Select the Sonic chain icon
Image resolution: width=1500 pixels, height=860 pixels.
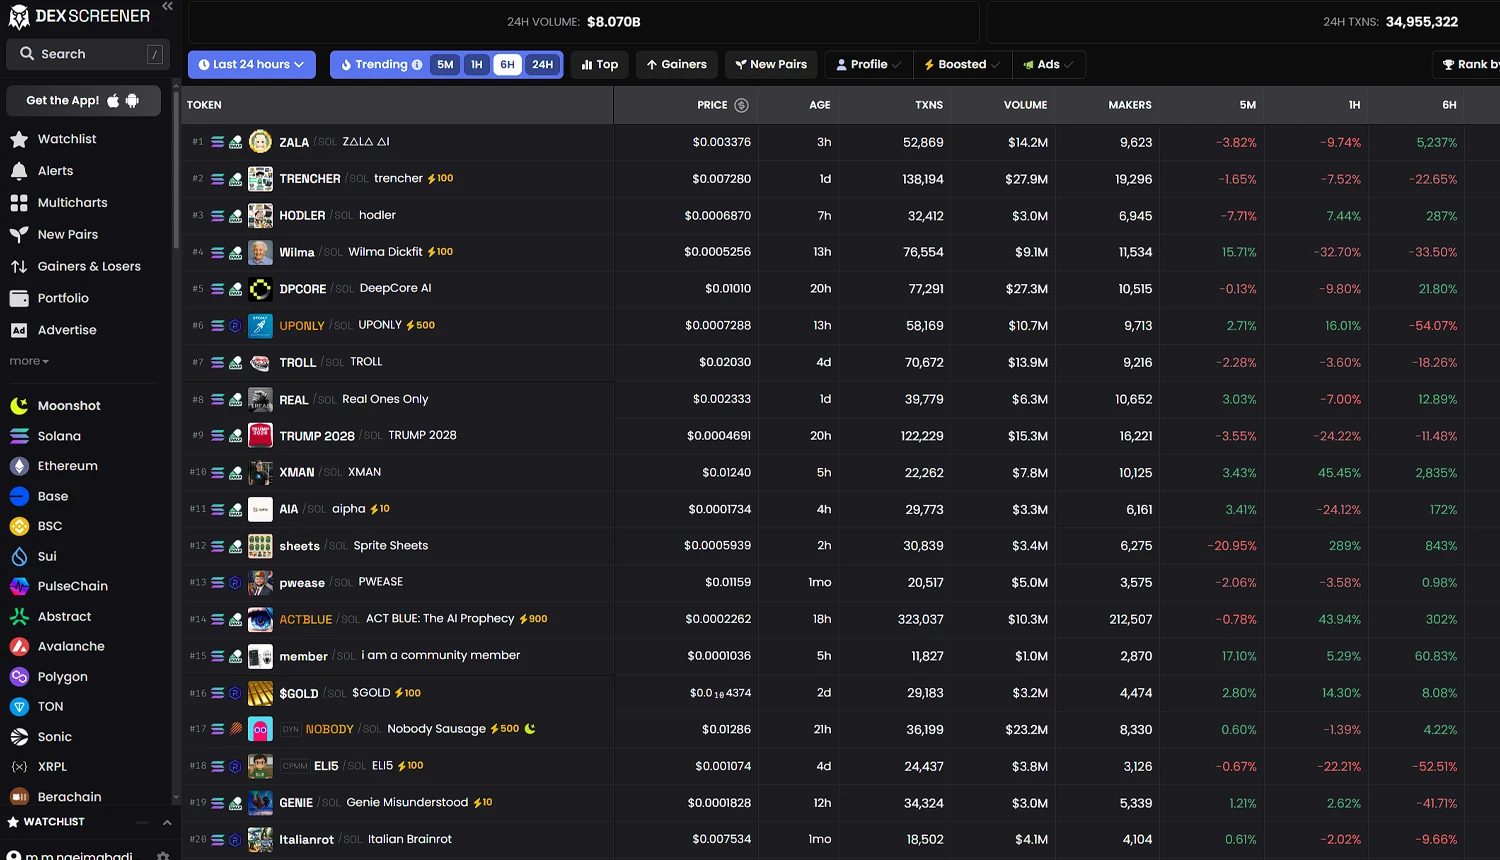(19, 737)
